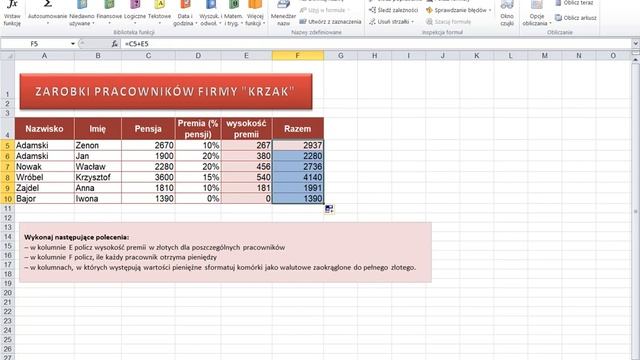Click the instructions text box
This screenshot has height=360, width=640.
pyautogui.click(x=225, y=252)
